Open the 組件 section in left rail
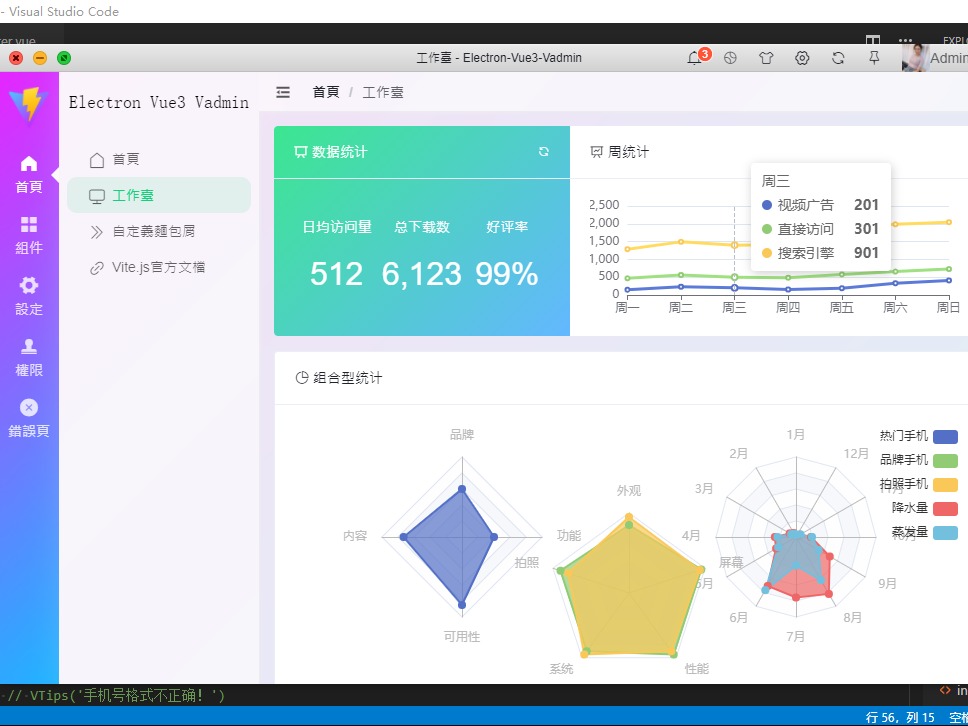This screenshot has height=726, width=968. coord(29,233)
